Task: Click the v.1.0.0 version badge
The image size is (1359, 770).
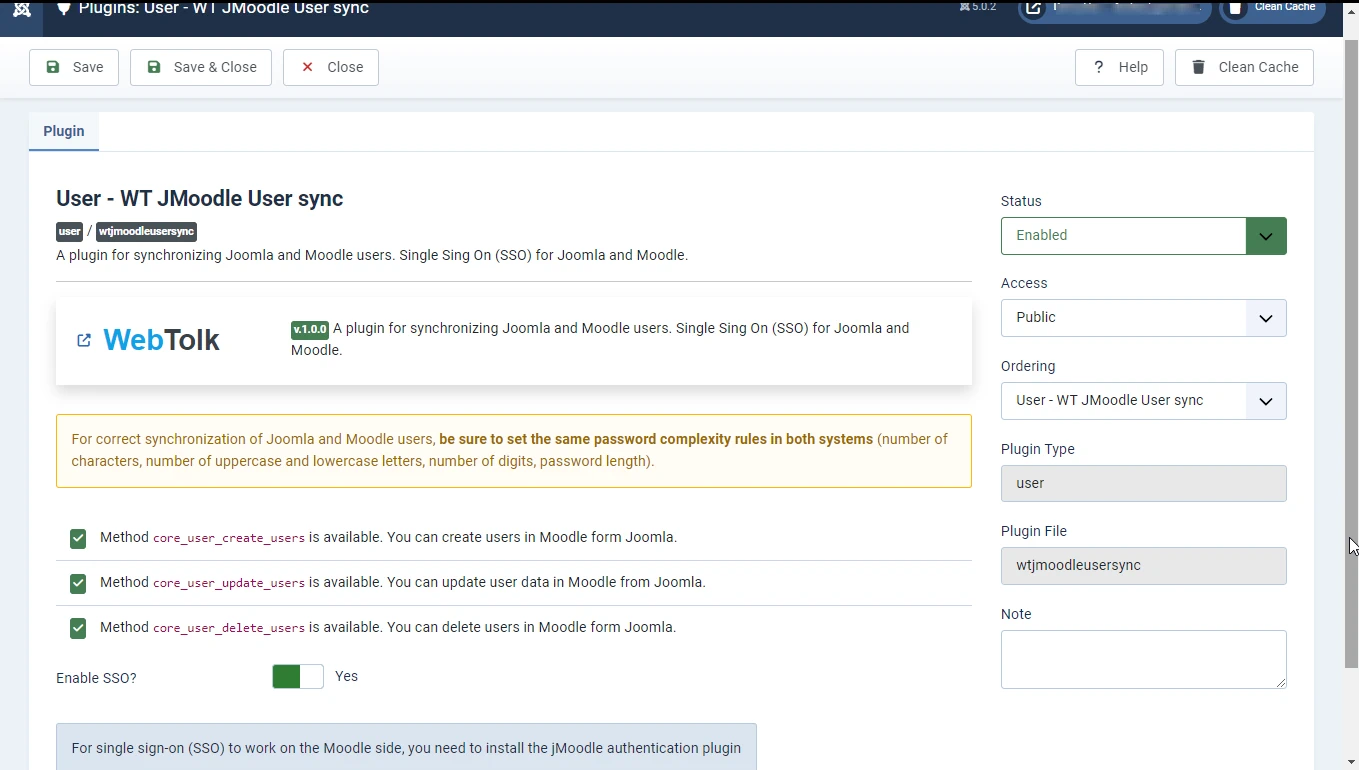Action: 310,329
